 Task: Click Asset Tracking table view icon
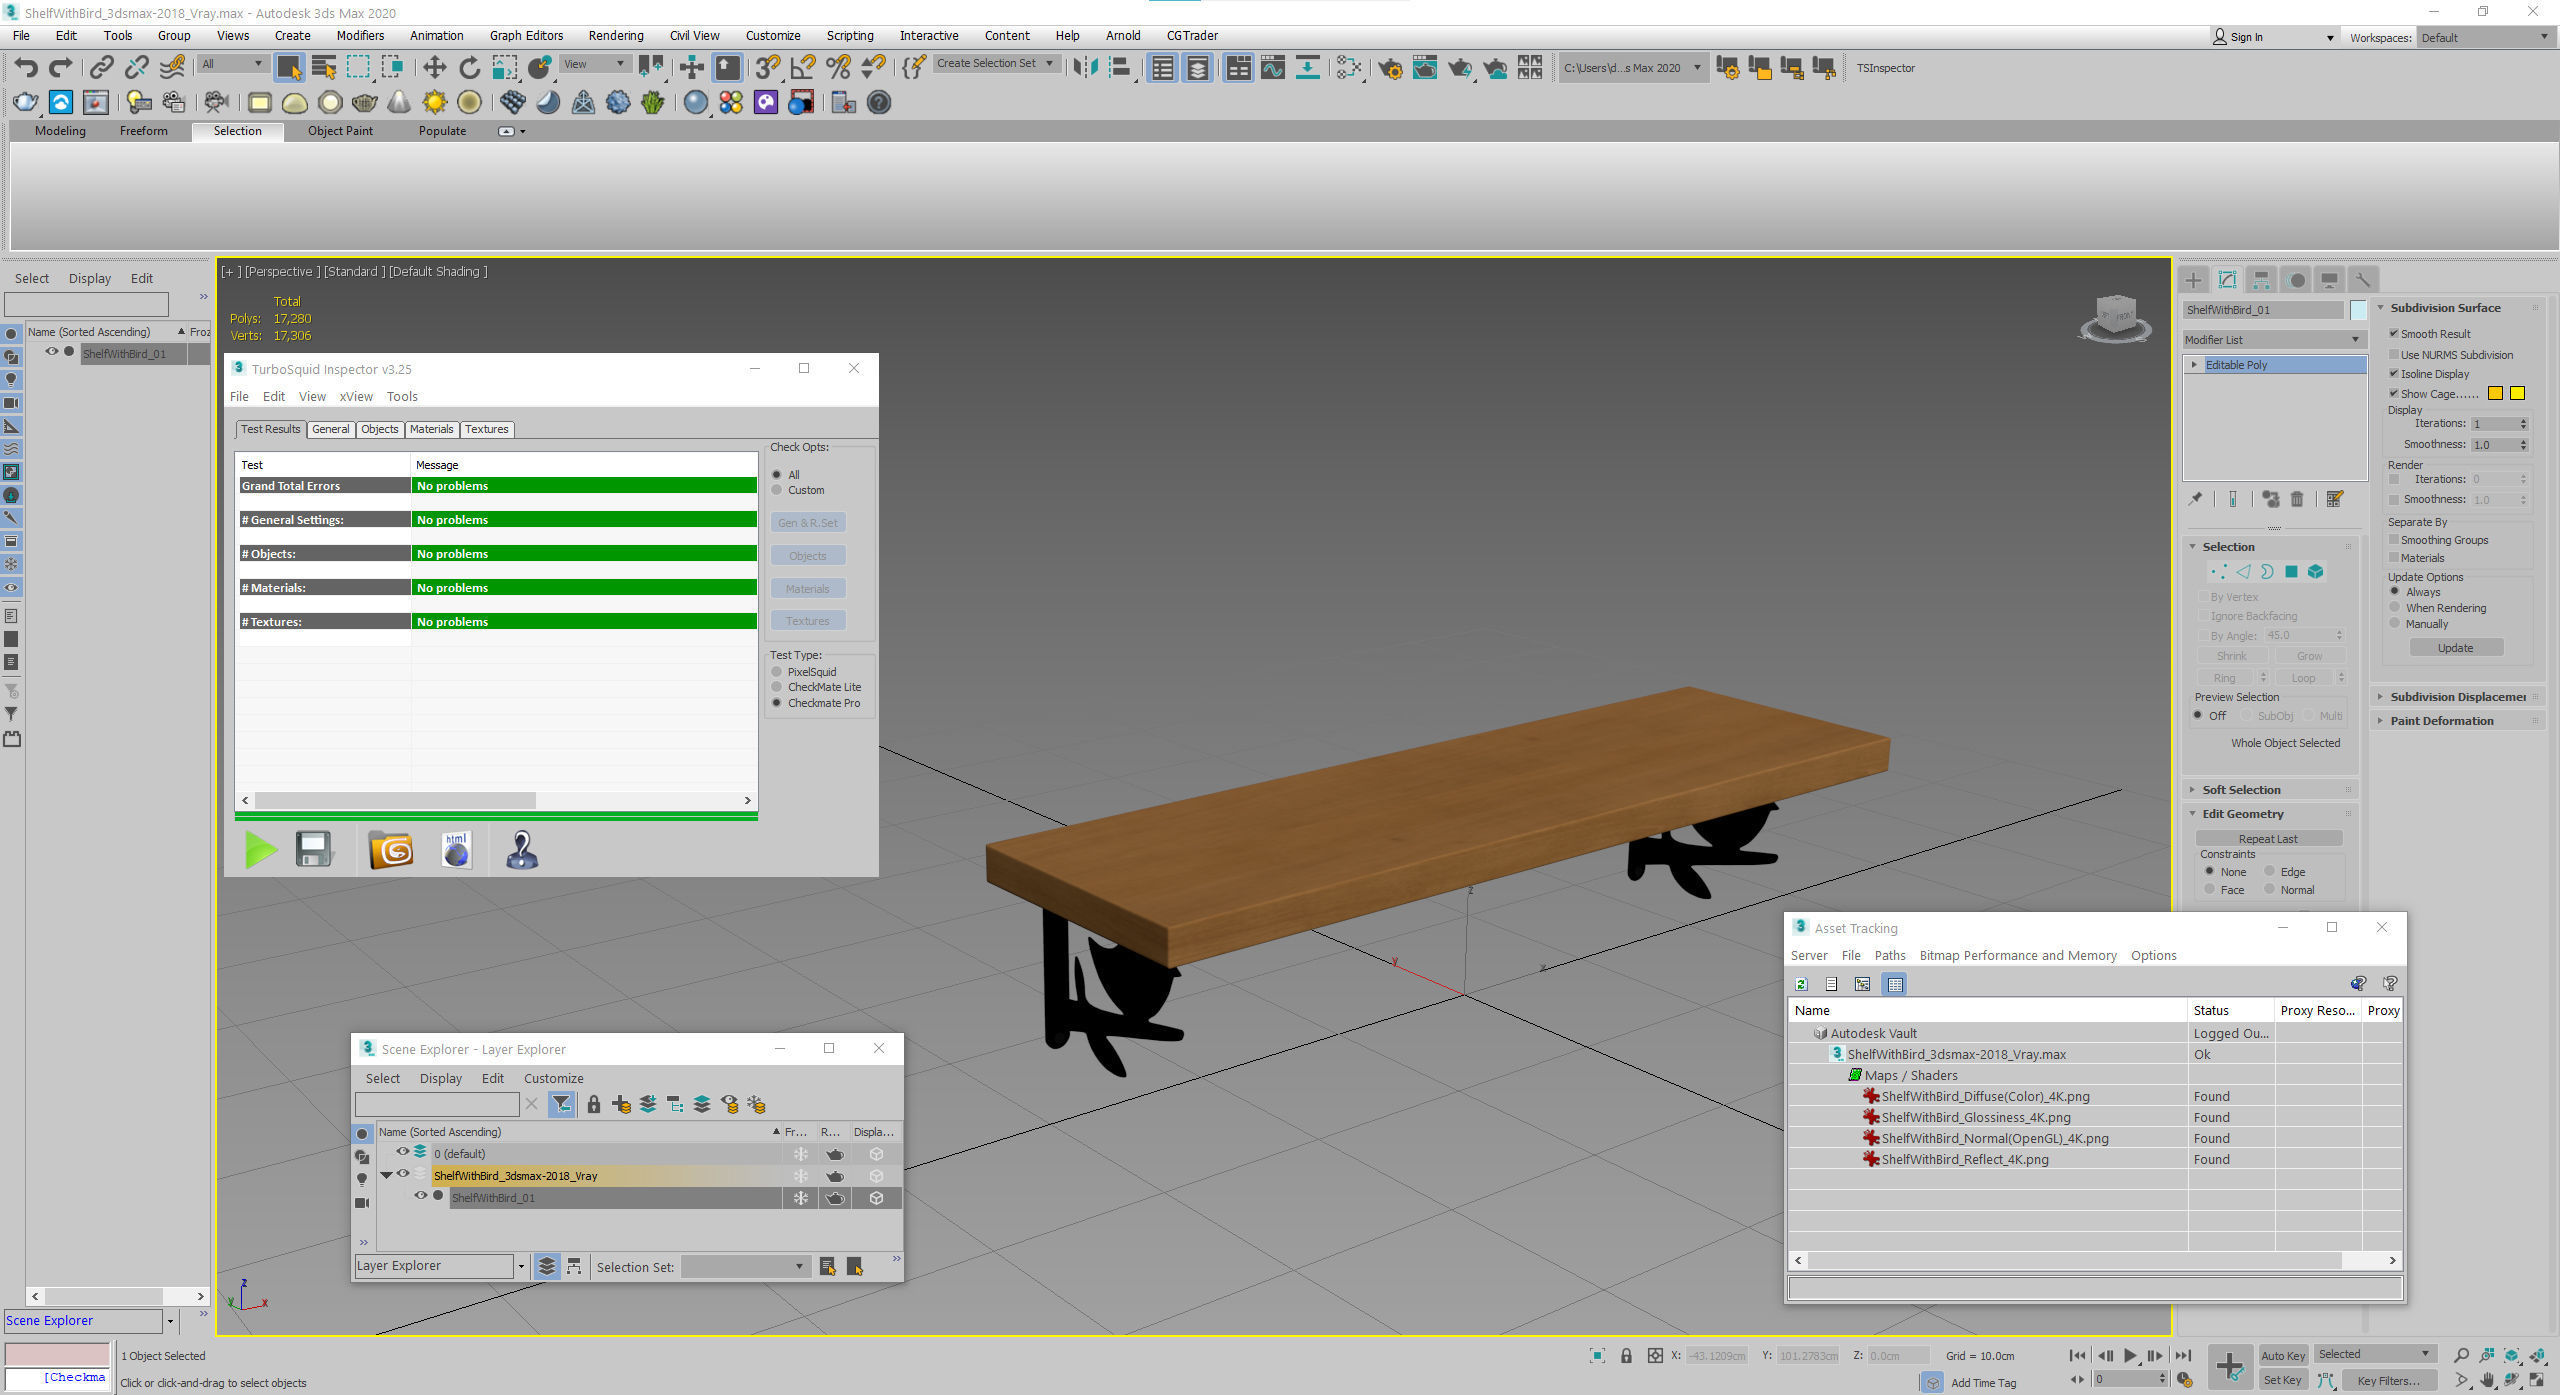1895,984
